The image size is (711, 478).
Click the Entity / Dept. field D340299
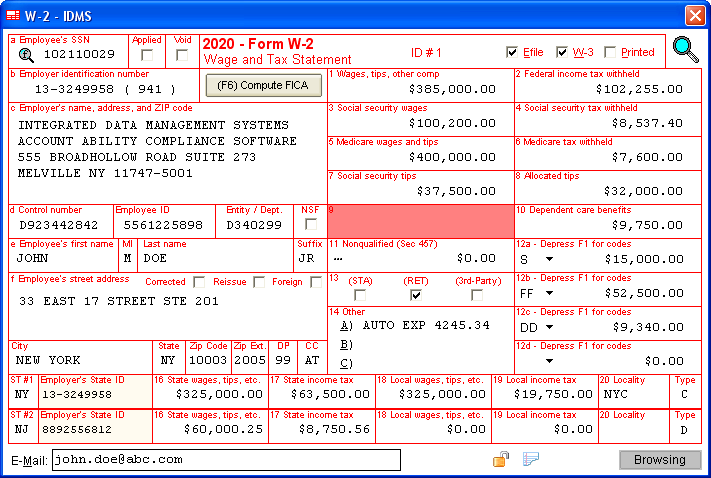coord(254,225)
